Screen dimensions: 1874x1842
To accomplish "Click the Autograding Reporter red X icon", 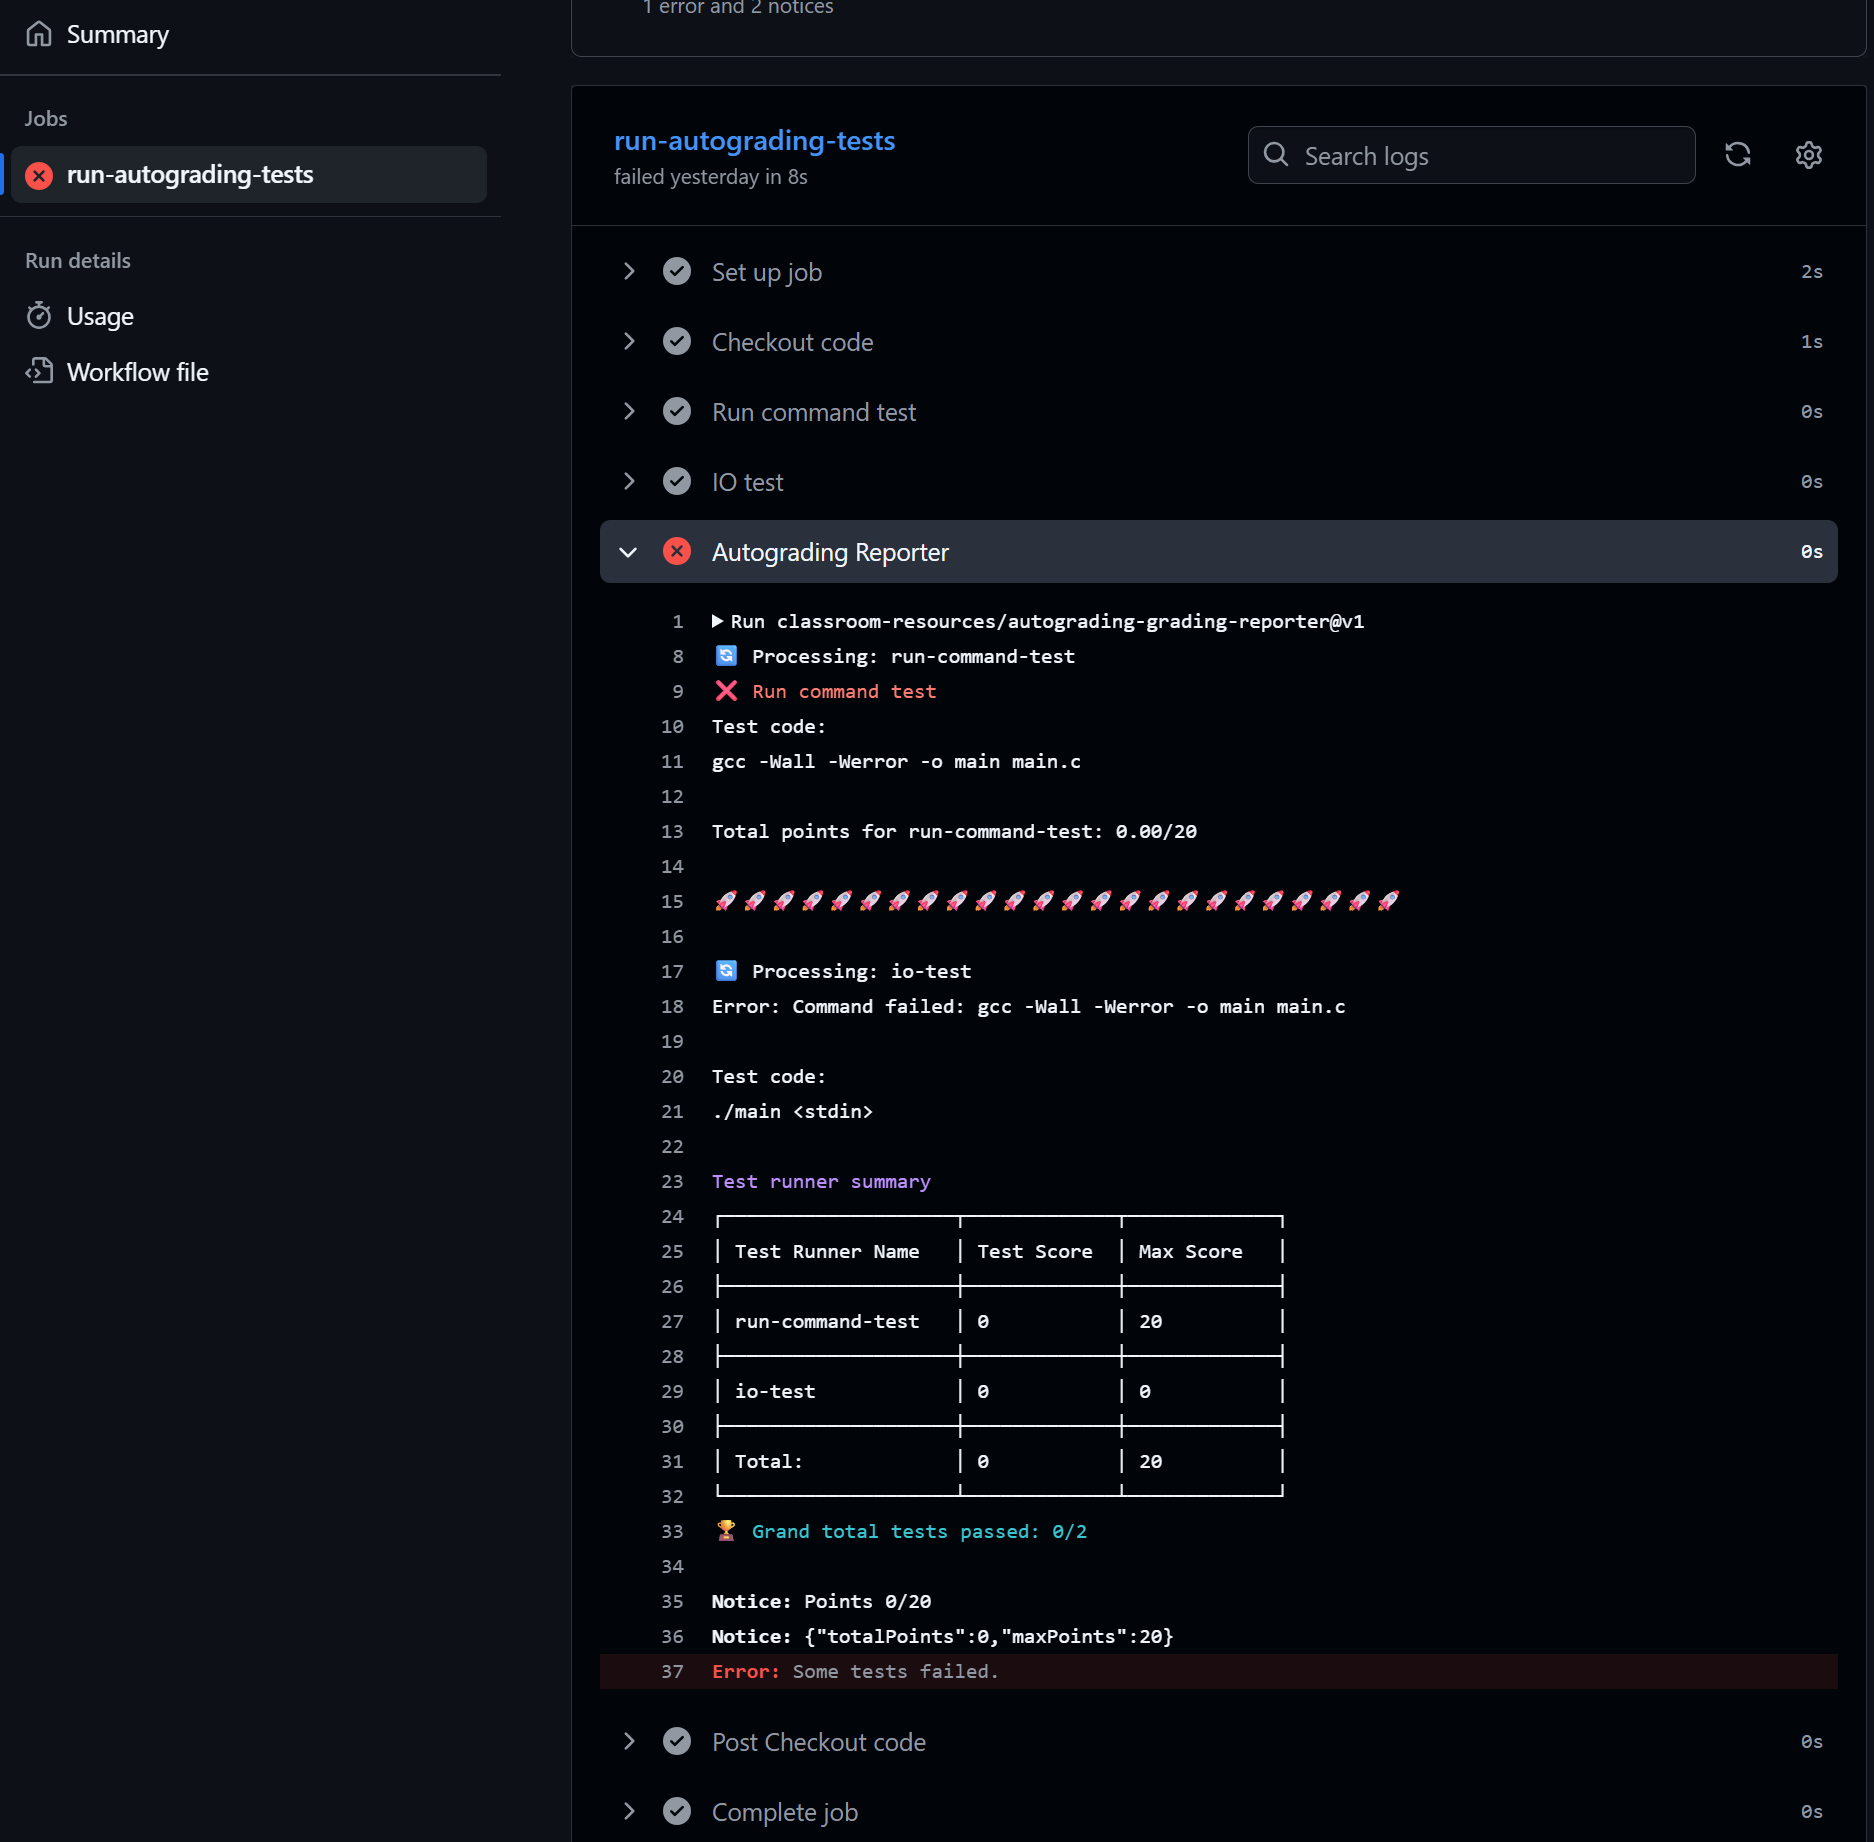I will coord(677,552).
